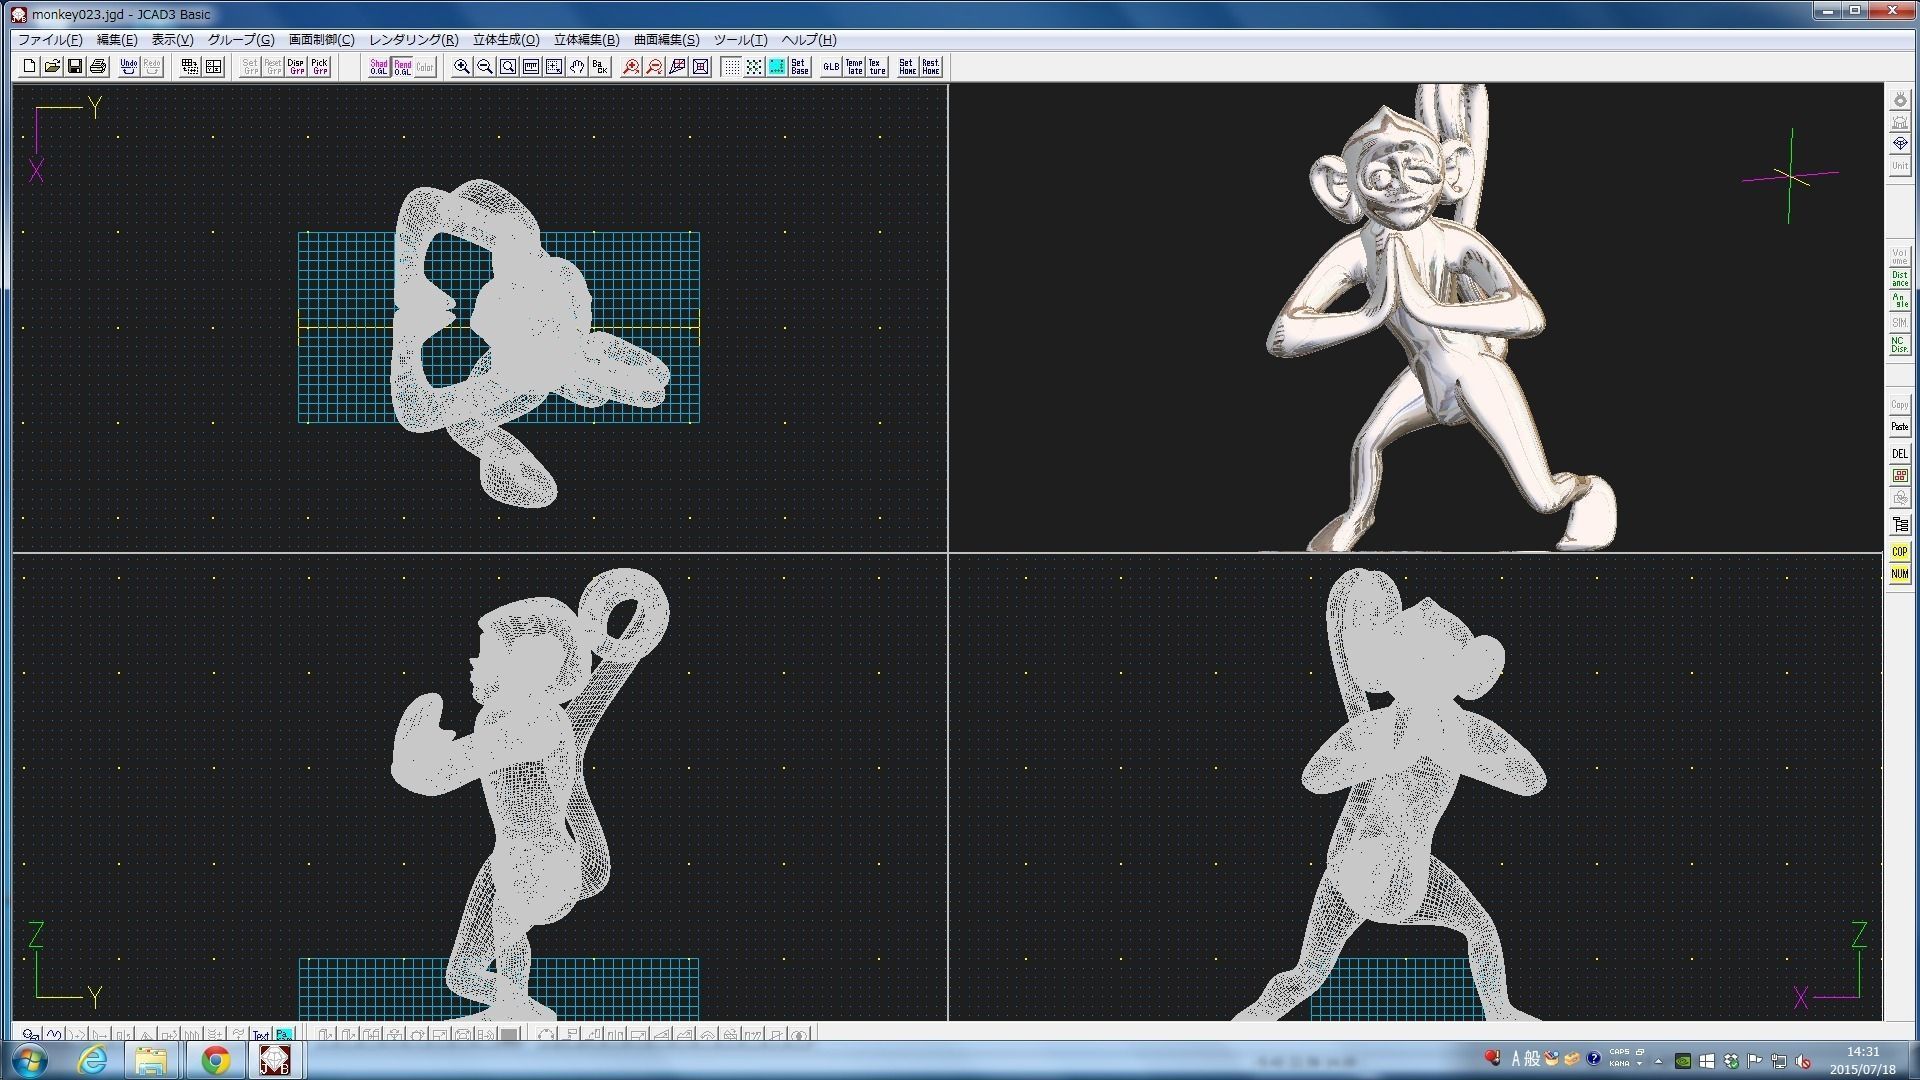
Task: Expand the ツール(T) menu
Action: coord(740,40)
